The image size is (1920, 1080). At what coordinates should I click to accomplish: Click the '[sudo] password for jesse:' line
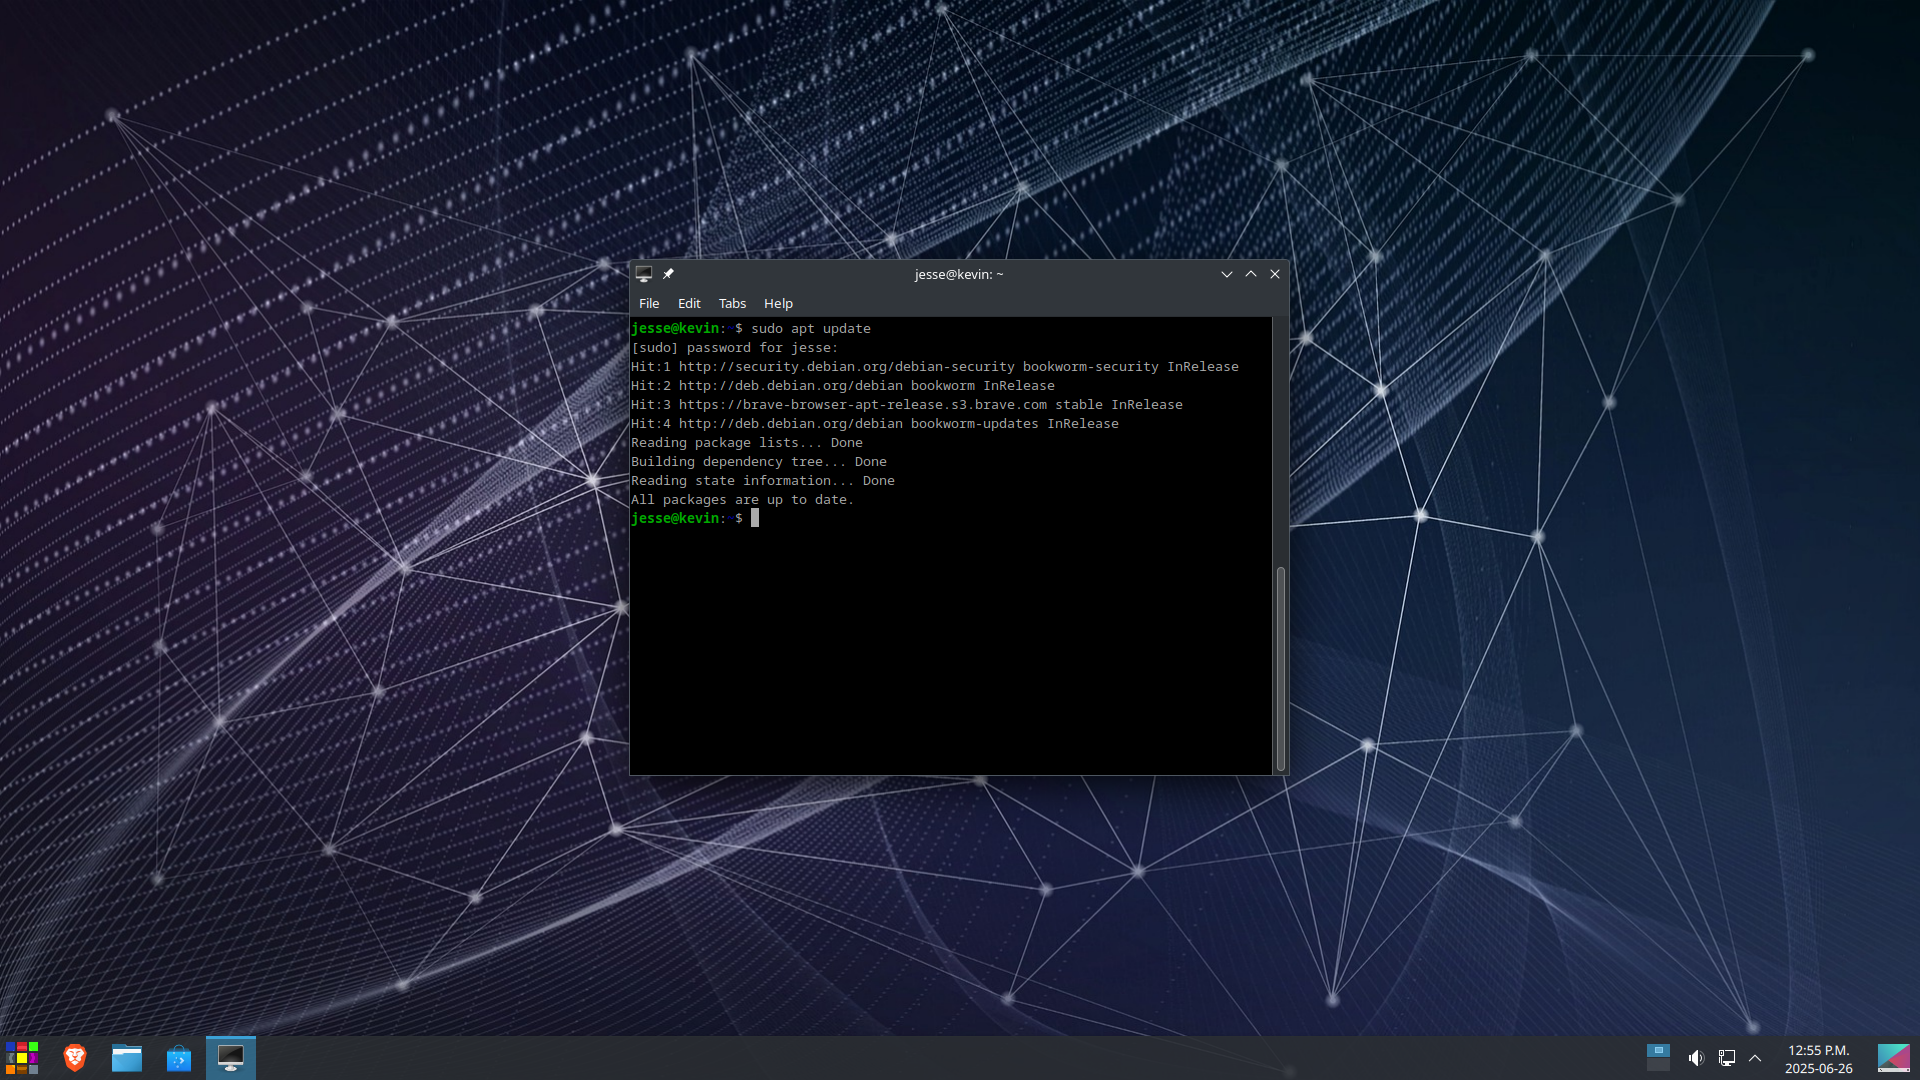click(735, 347)
